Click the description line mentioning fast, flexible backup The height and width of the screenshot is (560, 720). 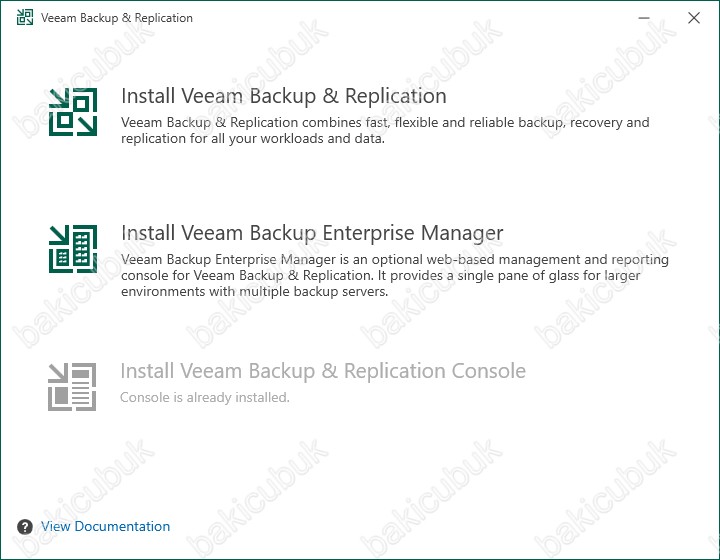(x=385, y=123)
